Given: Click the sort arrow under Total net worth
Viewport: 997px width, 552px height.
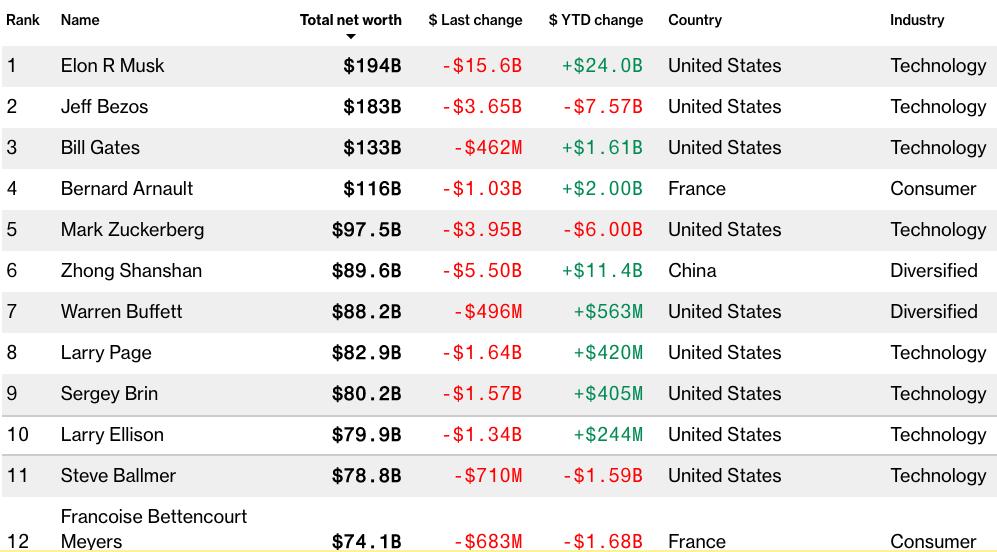Looking at the screenshot, I should tap(351, 37).
